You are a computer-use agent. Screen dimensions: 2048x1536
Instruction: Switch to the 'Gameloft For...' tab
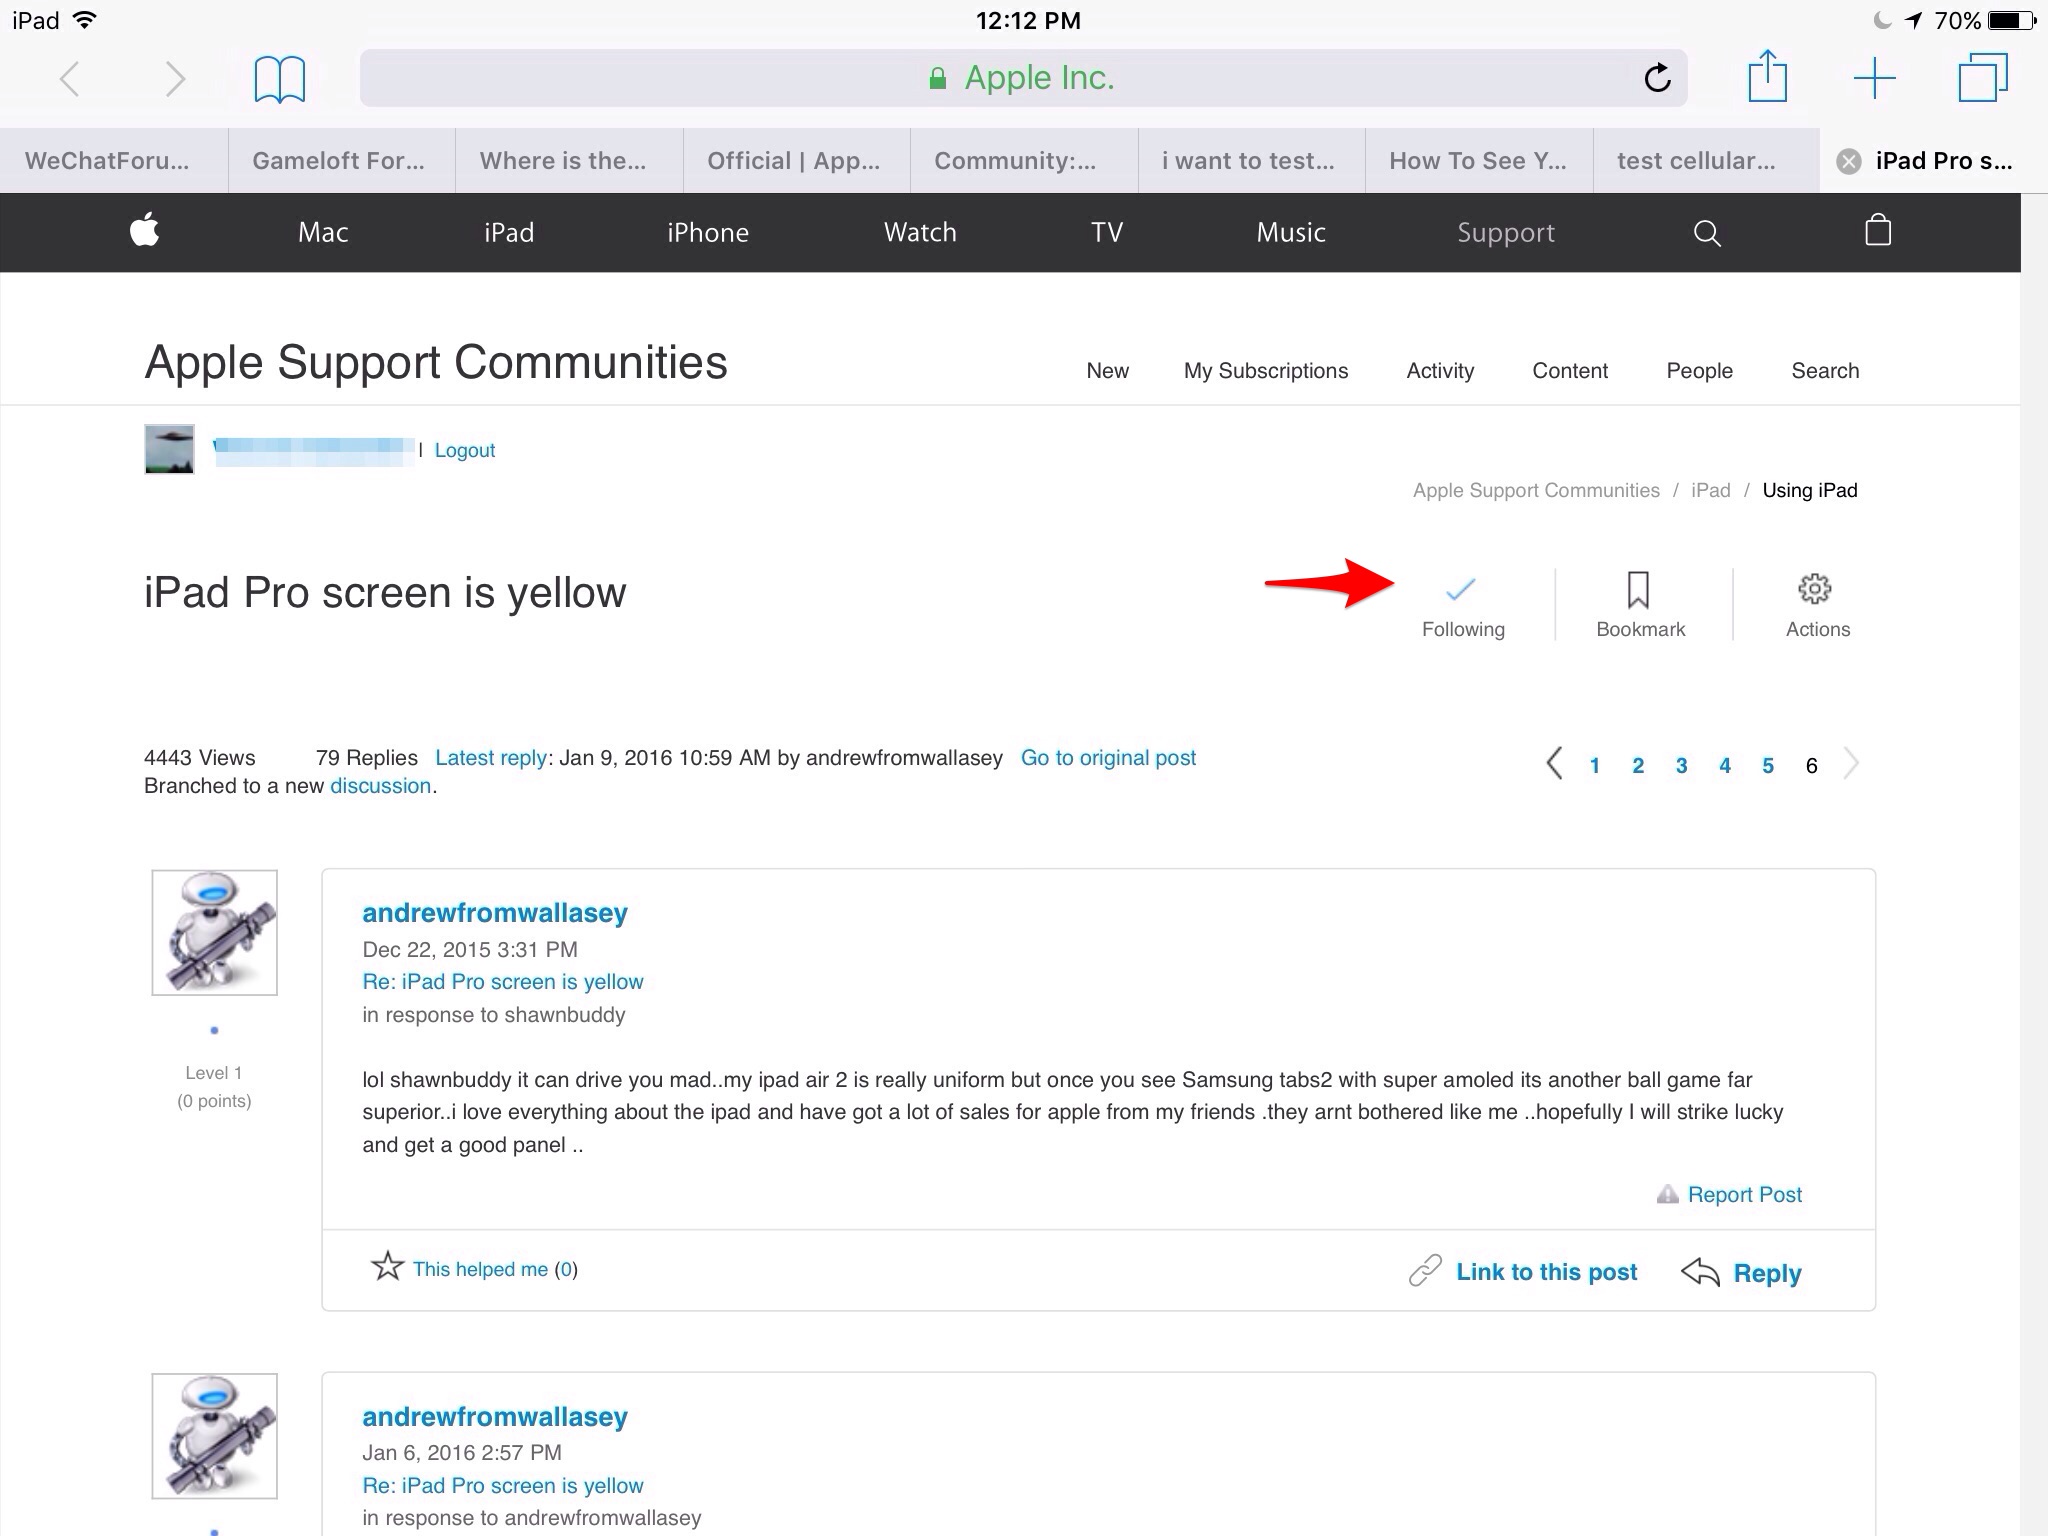[x=338, y=161]
